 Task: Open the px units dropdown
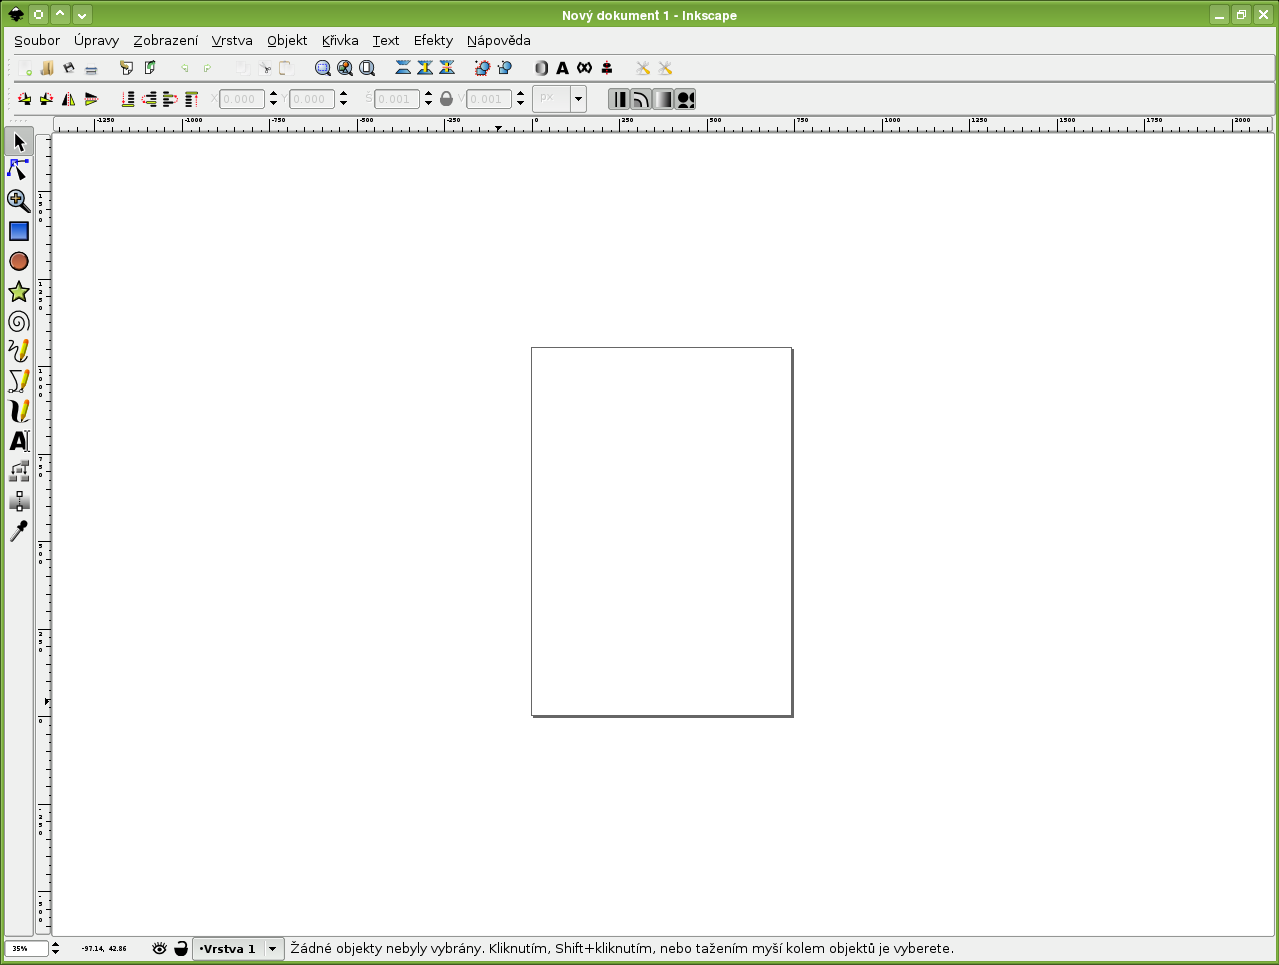pos(578,99)
